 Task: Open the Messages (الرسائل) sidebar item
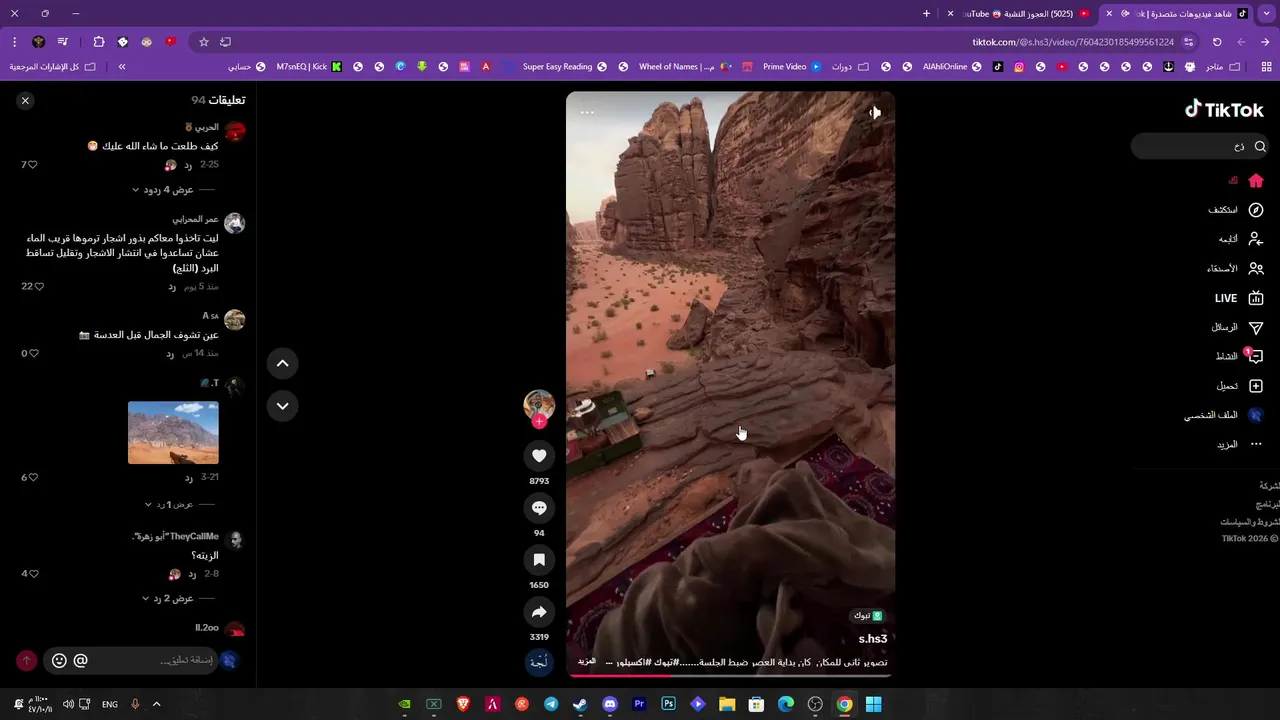click(x=1237, y=327)
